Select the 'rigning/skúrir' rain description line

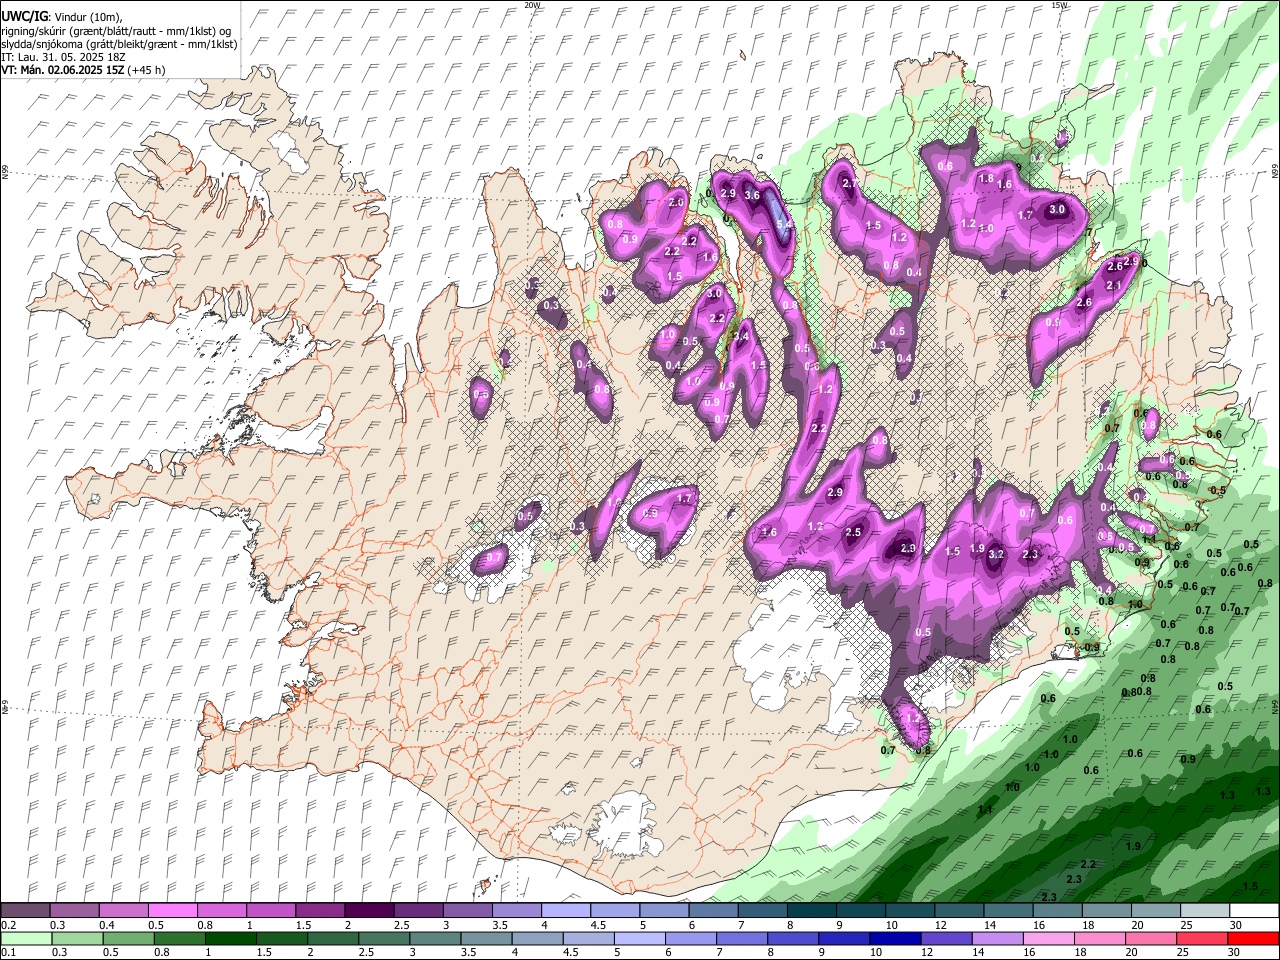pyautogui.click(x=118, y=31)
